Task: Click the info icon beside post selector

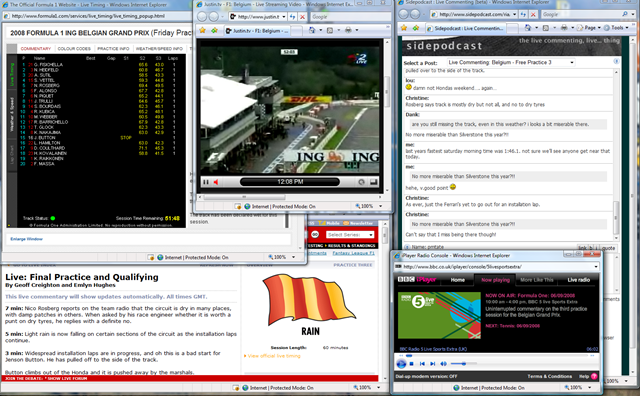Action: 616,61
